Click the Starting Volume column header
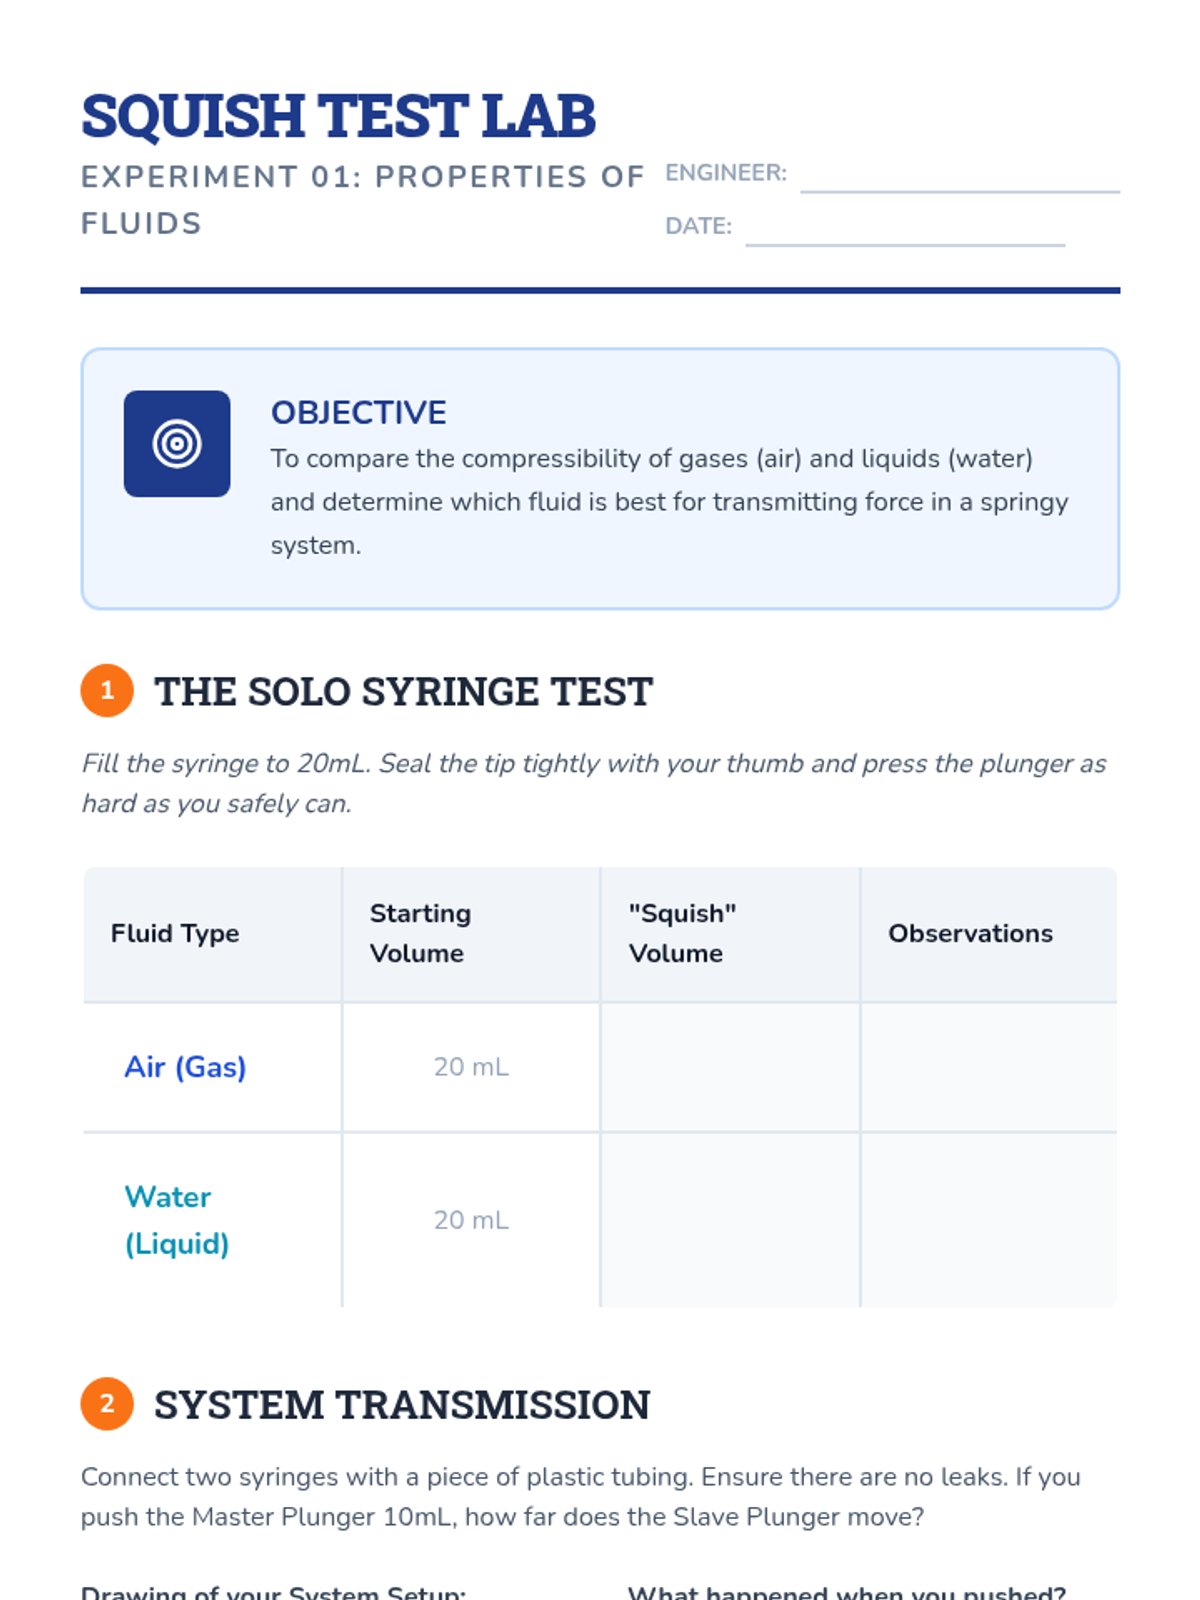This screenshot has width=1200, height=1600. [x=420, y=933]
